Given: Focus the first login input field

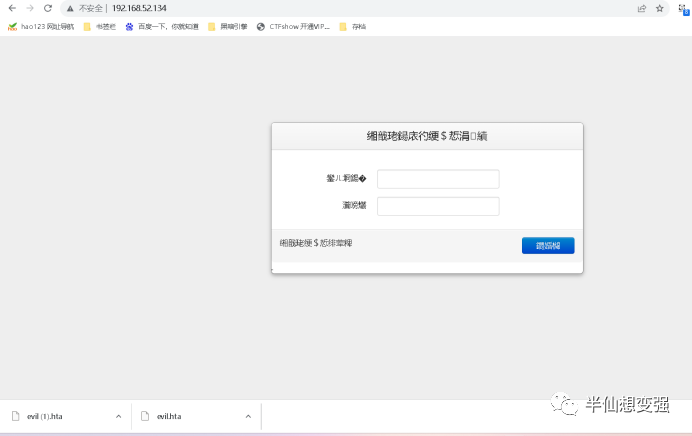Looking at the screenshot, I should [x=438, y=179].
